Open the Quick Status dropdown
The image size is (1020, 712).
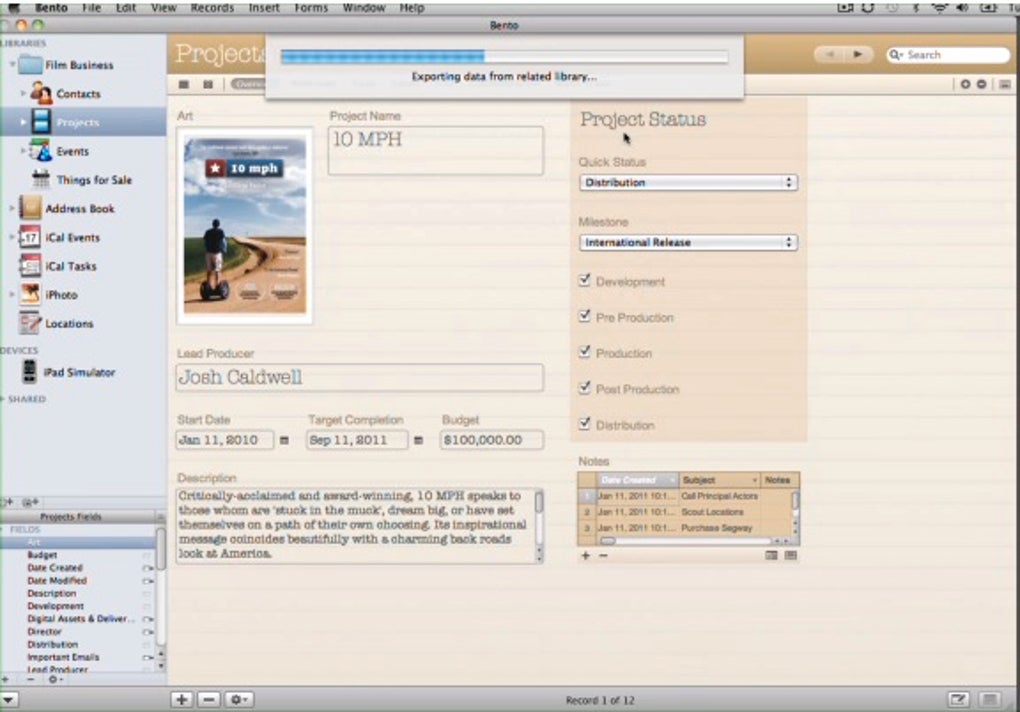(688, 183)
